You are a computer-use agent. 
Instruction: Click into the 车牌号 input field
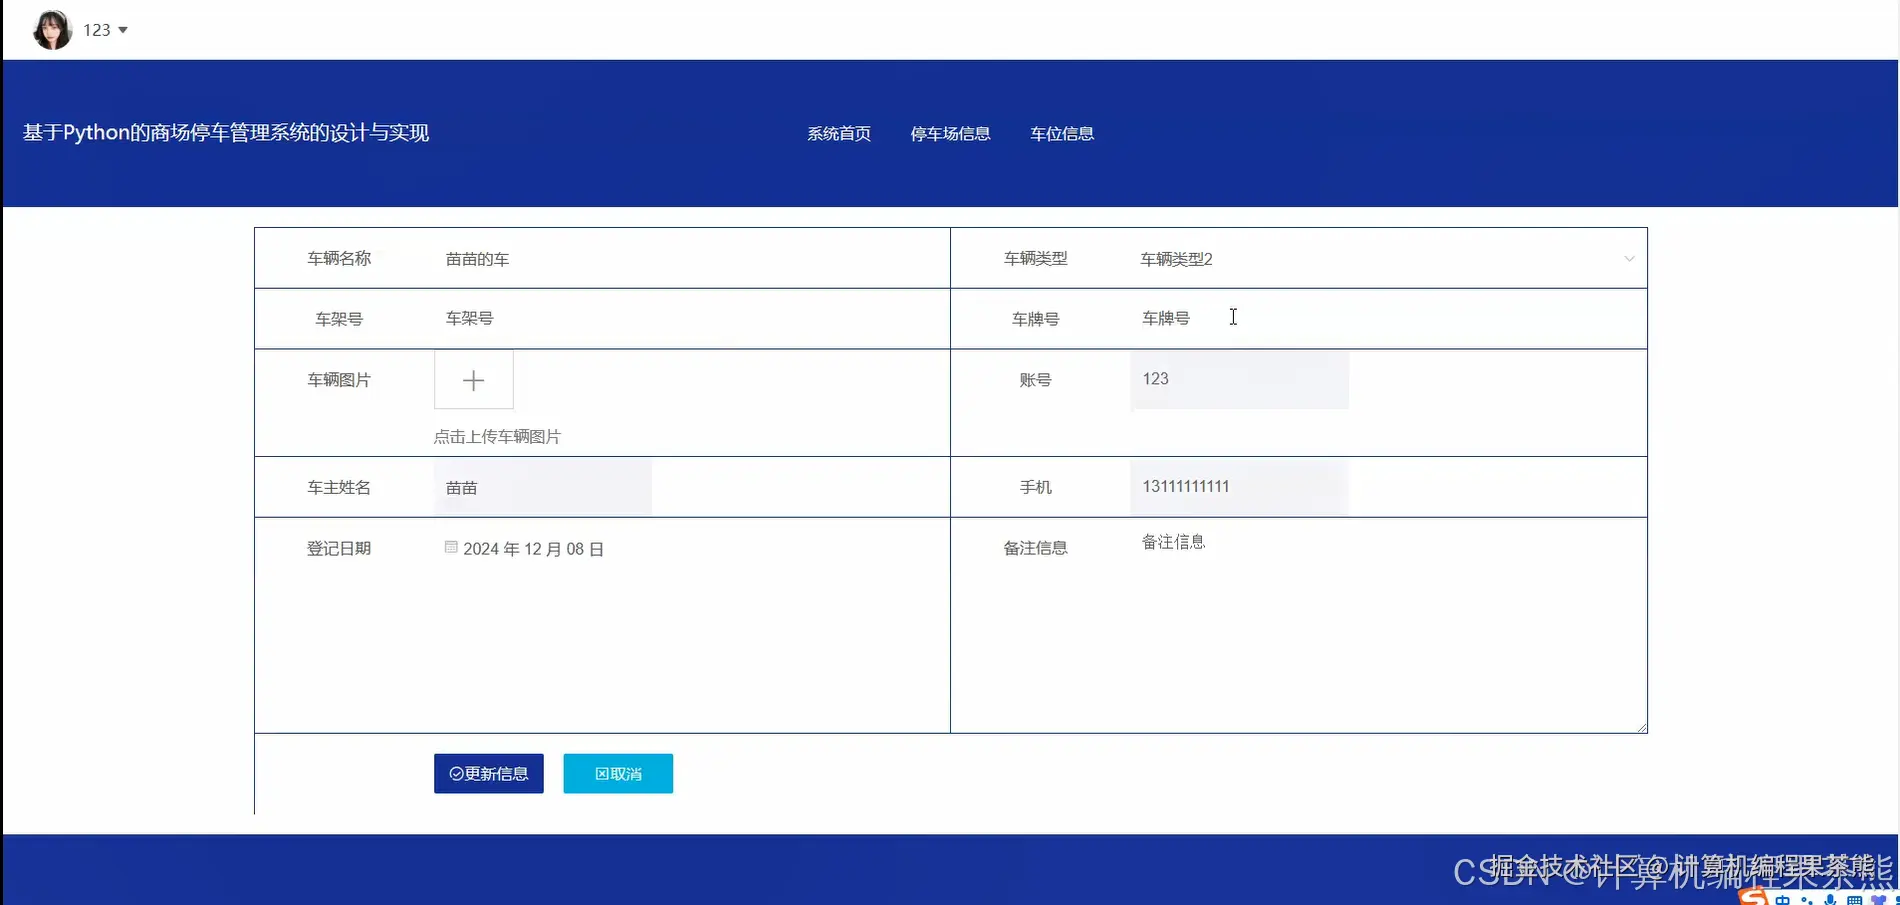pos(1388,318)
